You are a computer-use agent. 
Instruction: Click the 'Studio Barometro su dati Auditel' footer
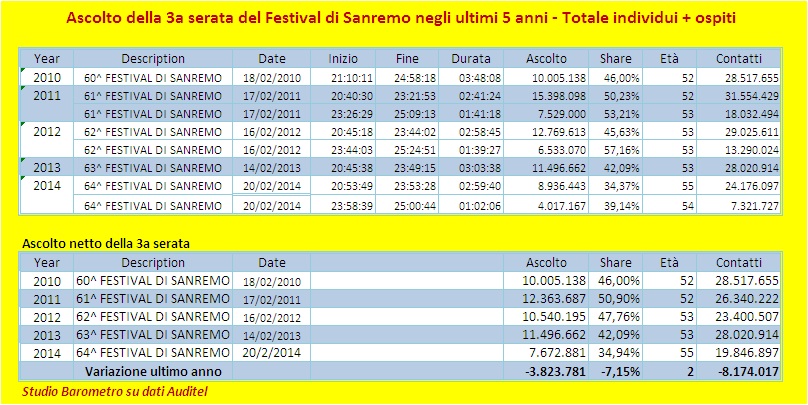click(115, 392)
